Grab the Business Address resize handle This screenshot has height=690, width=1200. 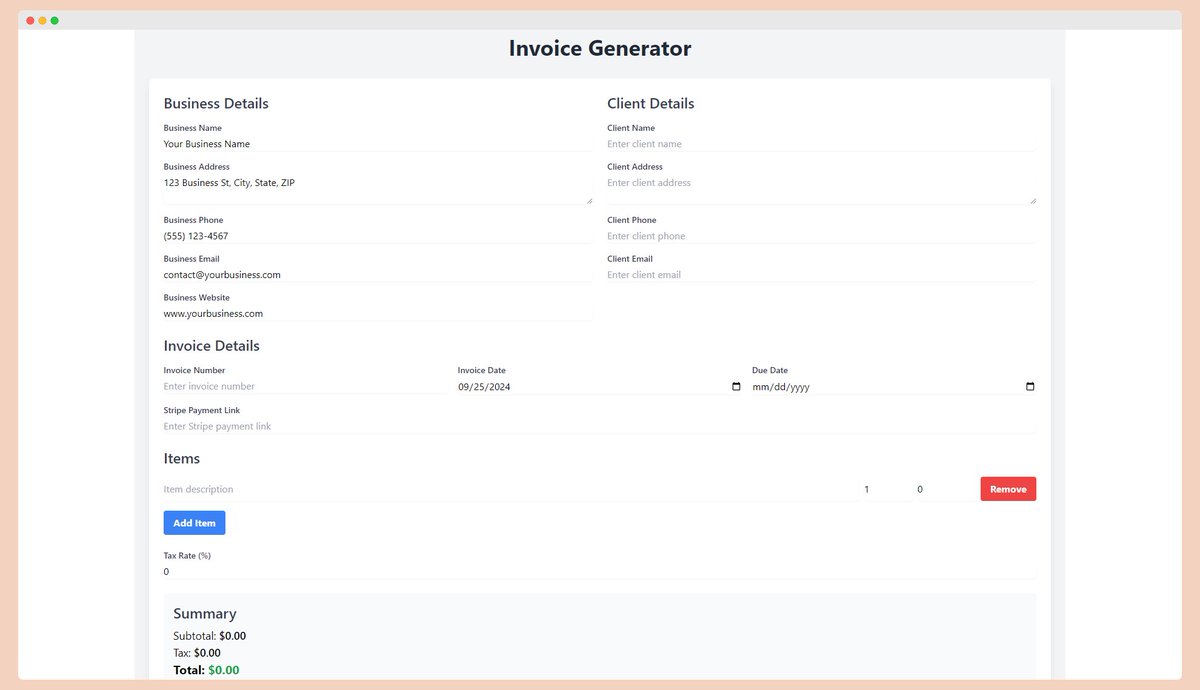pyautogui.click(x=588, y=200)
